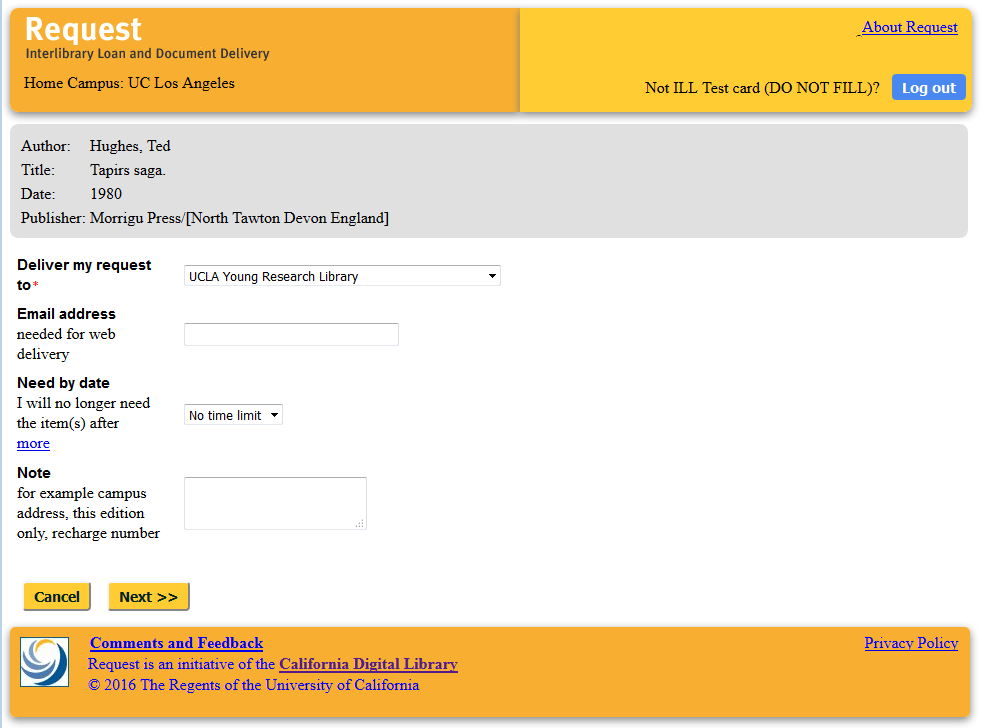Click the 2016 Regents copyright text

coord(254,685)
